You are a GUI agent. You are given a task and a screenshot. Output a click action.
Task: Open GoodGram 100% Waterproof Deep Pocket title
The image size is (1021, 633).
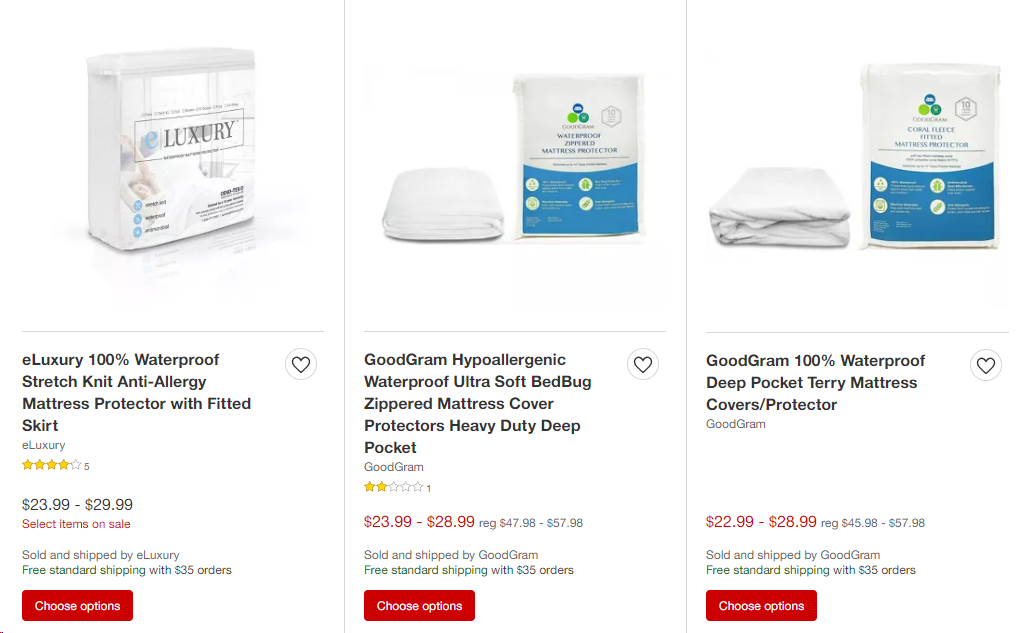pyautogui.click(x=815, y=382)
